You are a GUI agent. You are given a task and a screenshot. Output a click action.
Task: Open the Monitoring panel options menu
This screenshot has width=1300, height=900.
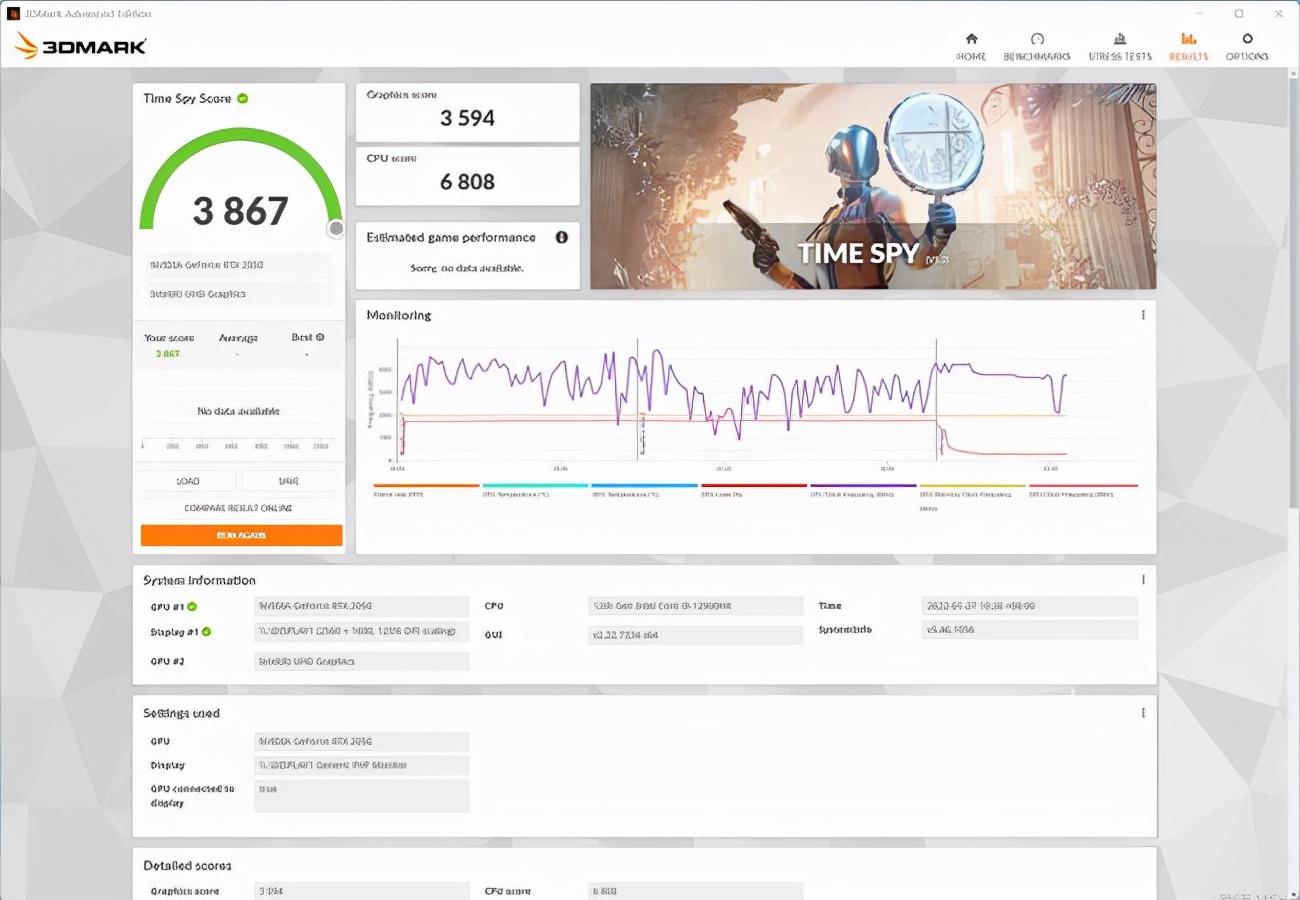(1143, 313)
